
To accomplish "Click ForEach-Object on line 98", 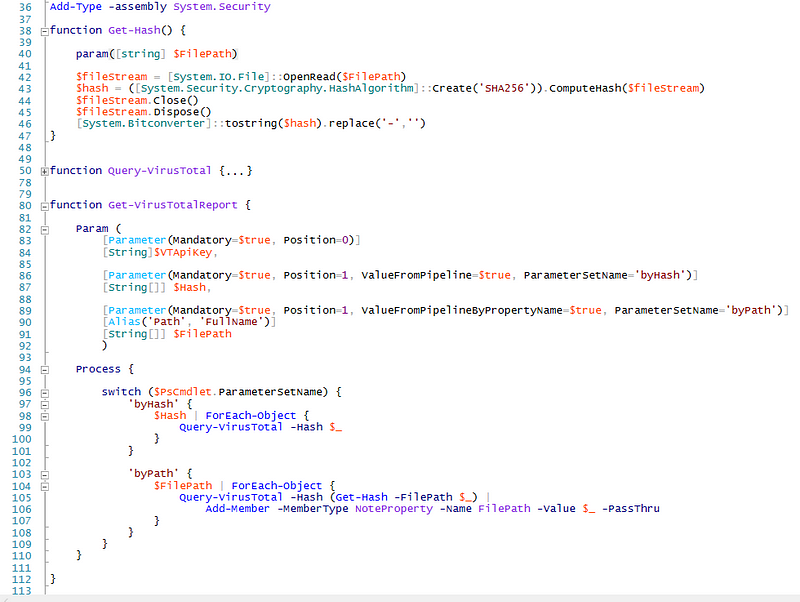I will point(250,416).
